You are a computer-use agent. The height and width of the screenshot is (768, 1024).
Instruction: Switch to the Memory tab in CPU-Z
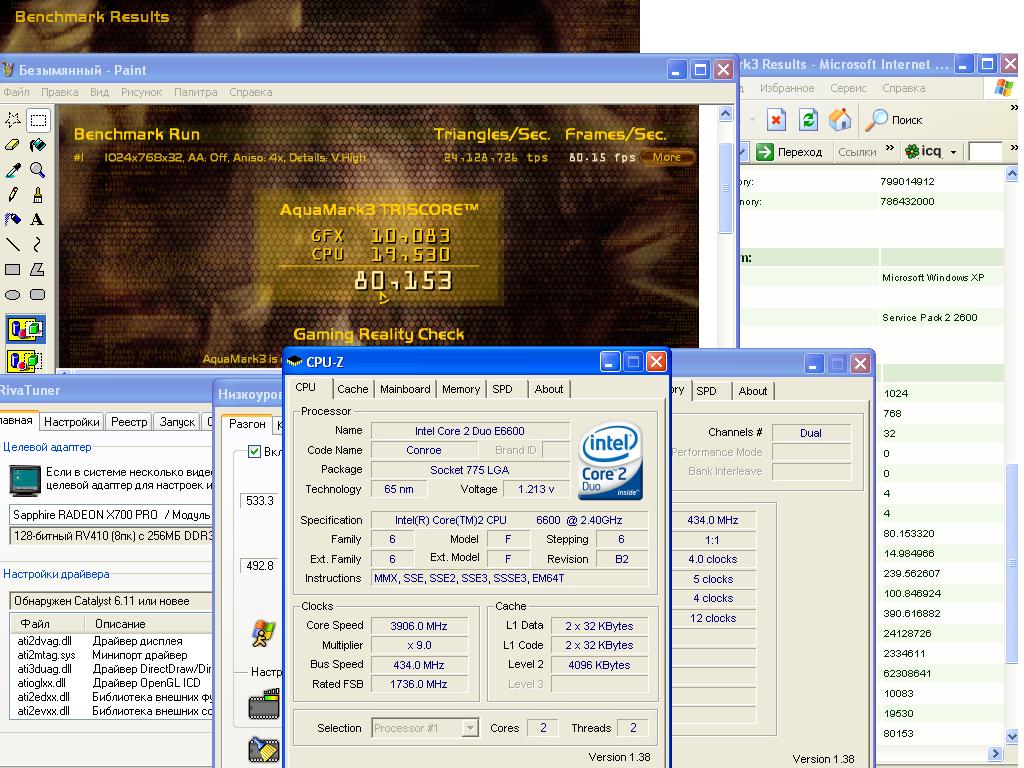460,389
